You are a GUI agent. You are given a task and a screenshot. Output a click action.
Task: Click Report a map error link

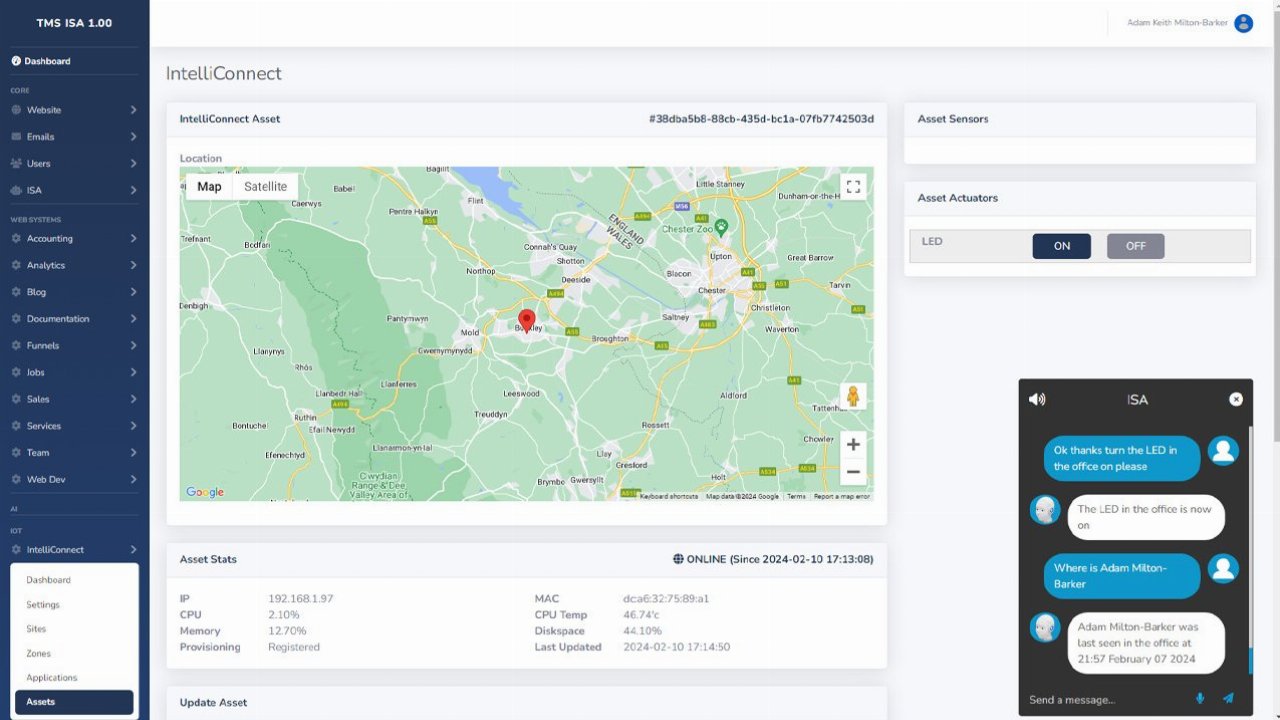pyautogui.click(x=841, y=497)
